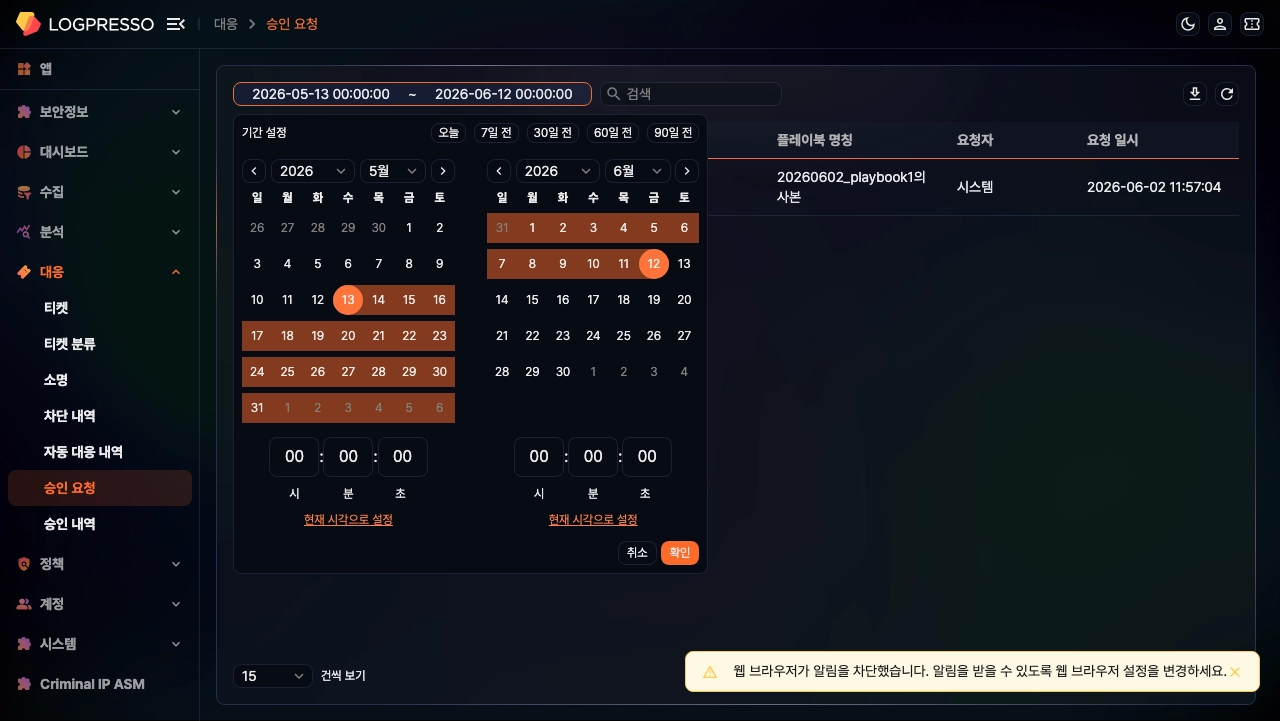Open 승인 내역 submenu item
The image size is (1280, 721).
(99, 524)
